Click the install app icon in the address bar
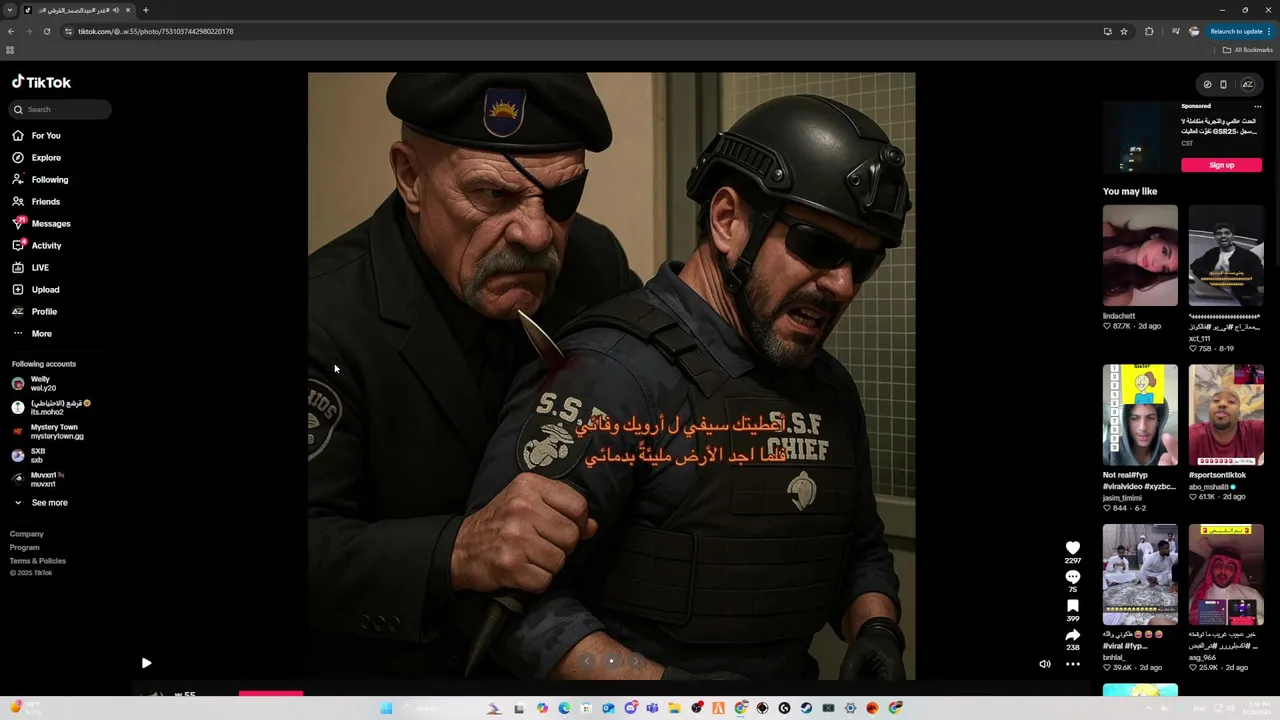Viewport: 1280px width, 720px height. pos(1107,31)
